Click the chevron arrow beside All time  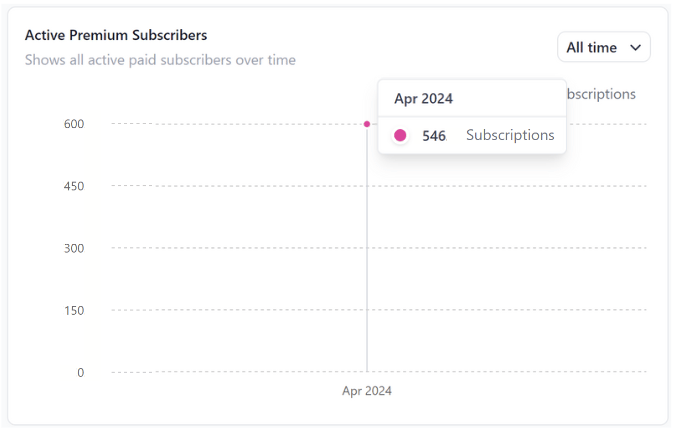635,47
